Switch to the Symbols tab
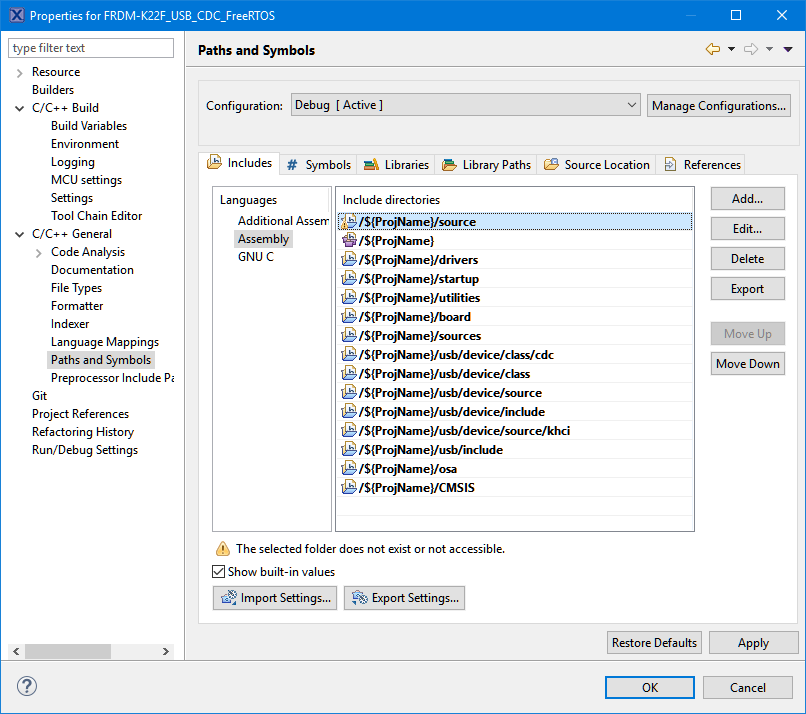This screenshot has width=806, height=714. [319, 165]
